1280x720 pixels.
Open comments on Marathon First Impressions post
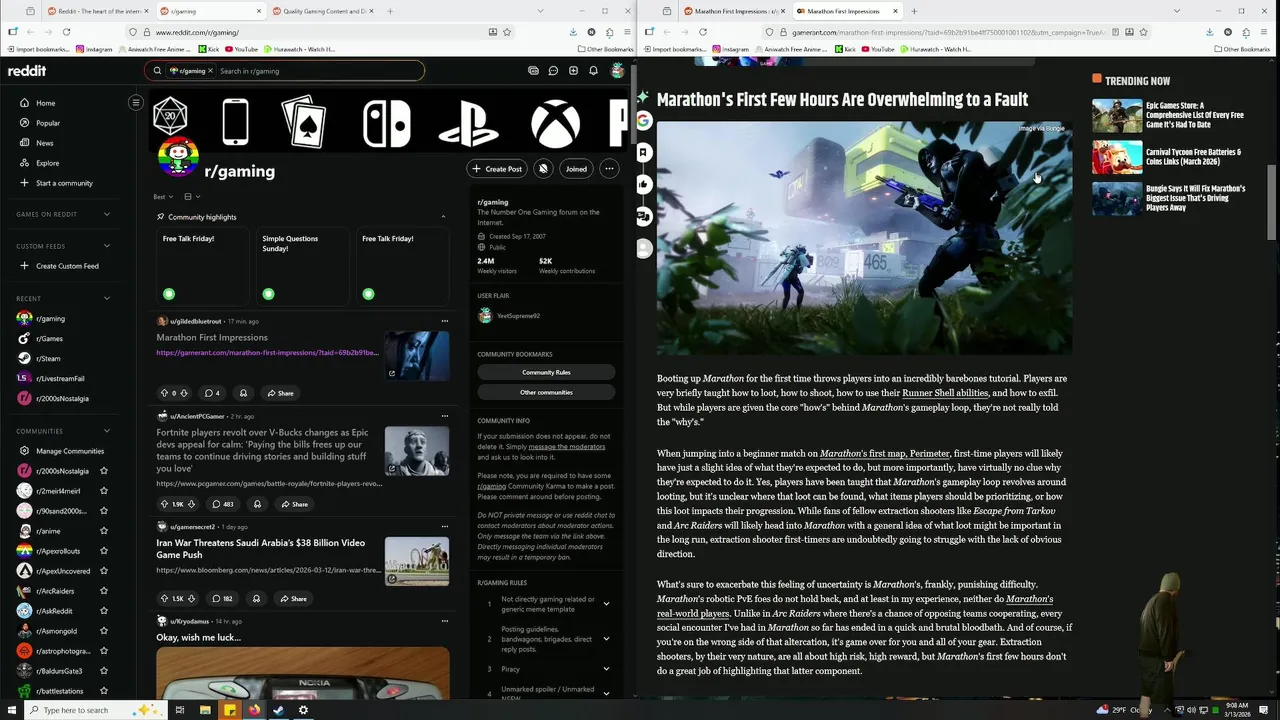pyautogui.click(x=212, y=393)
